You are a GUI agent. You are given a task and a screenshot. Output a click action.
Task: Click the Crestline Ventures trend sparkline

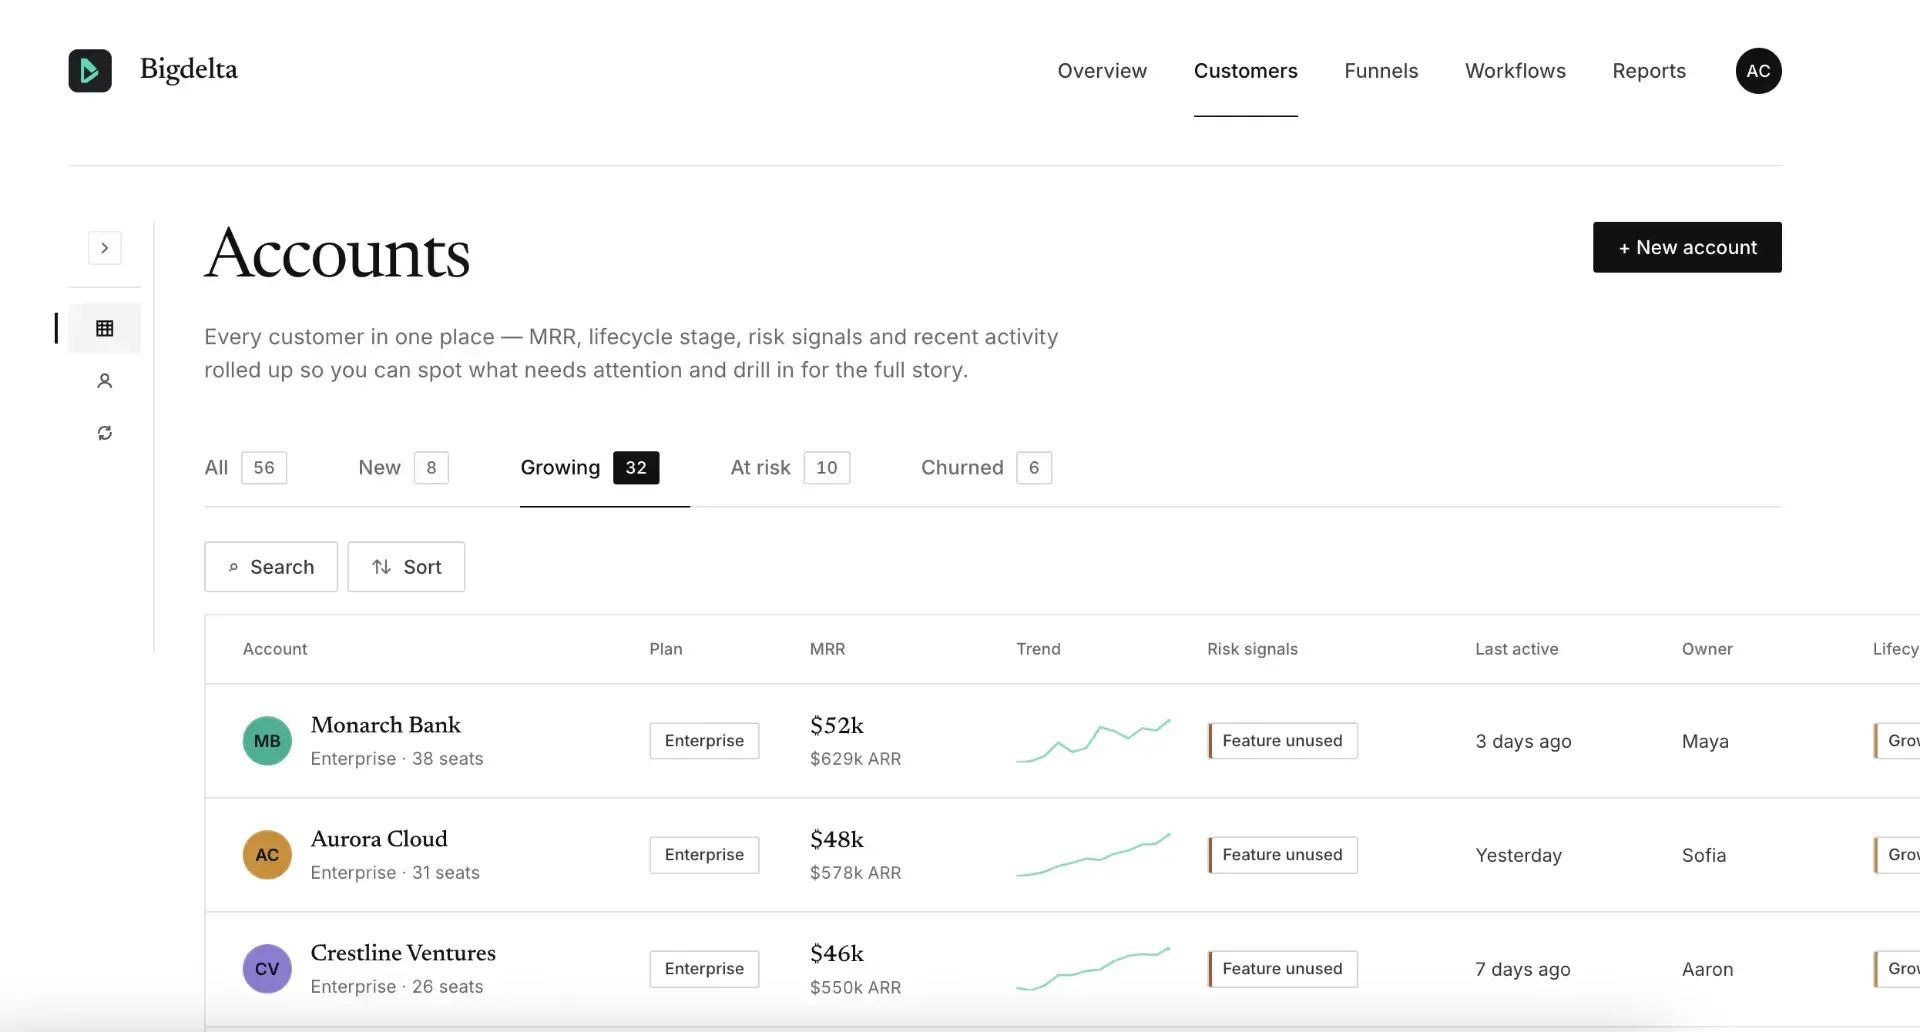pos(1093,969)
